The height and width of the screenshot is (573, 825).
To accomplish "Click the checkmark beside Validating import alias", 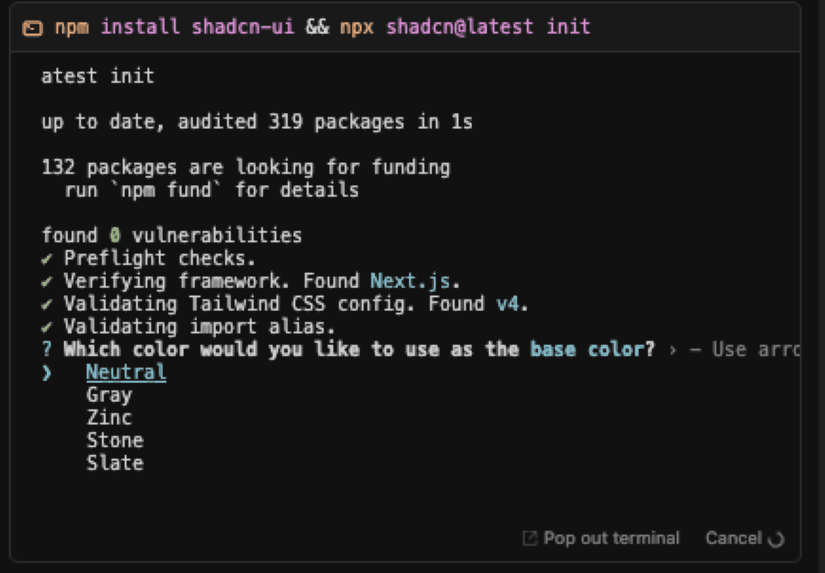I will click(x=47, y=327).
